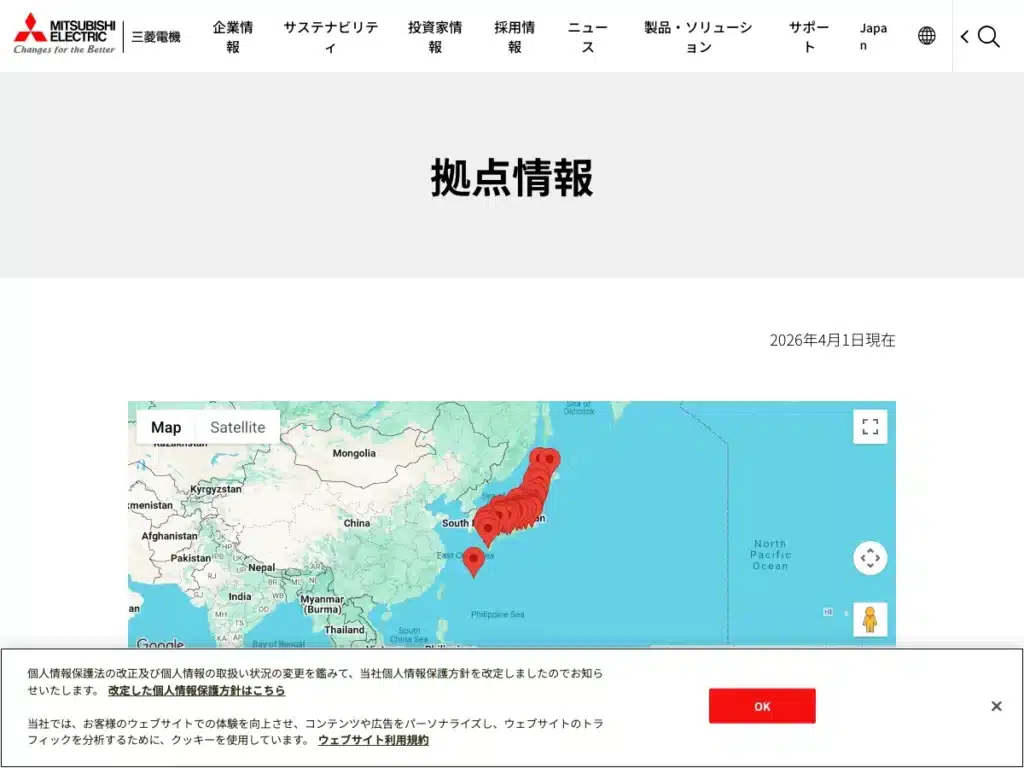
Task: Open the ニュース menu
Action: click(588, 37)
